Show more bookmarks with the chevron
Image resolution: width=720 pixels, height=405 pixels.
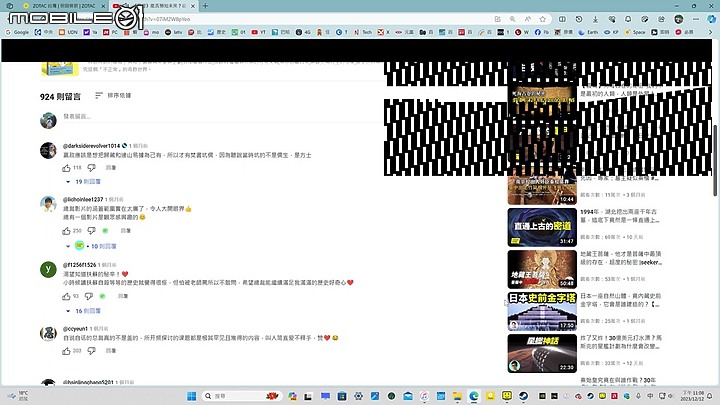(x=711, y=32)
